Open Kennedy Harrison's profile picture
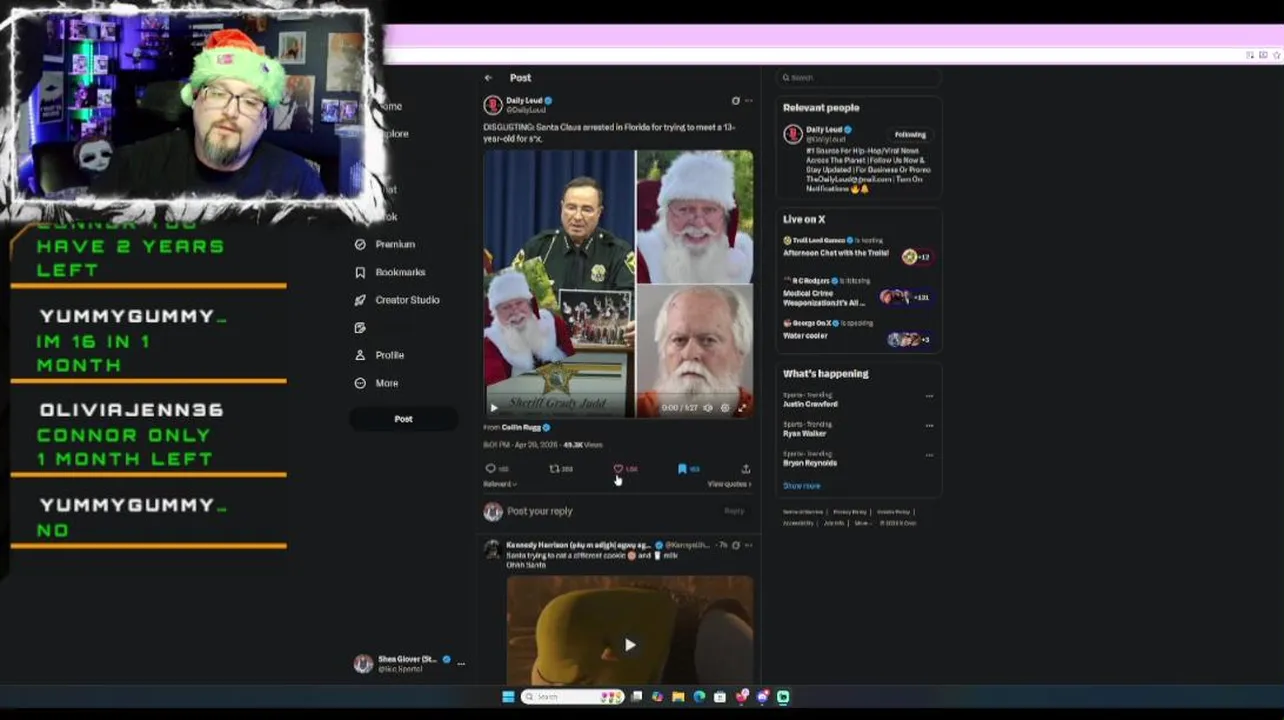The width and height of the screenshot is (1284, 720). click(x=492, y=550)
